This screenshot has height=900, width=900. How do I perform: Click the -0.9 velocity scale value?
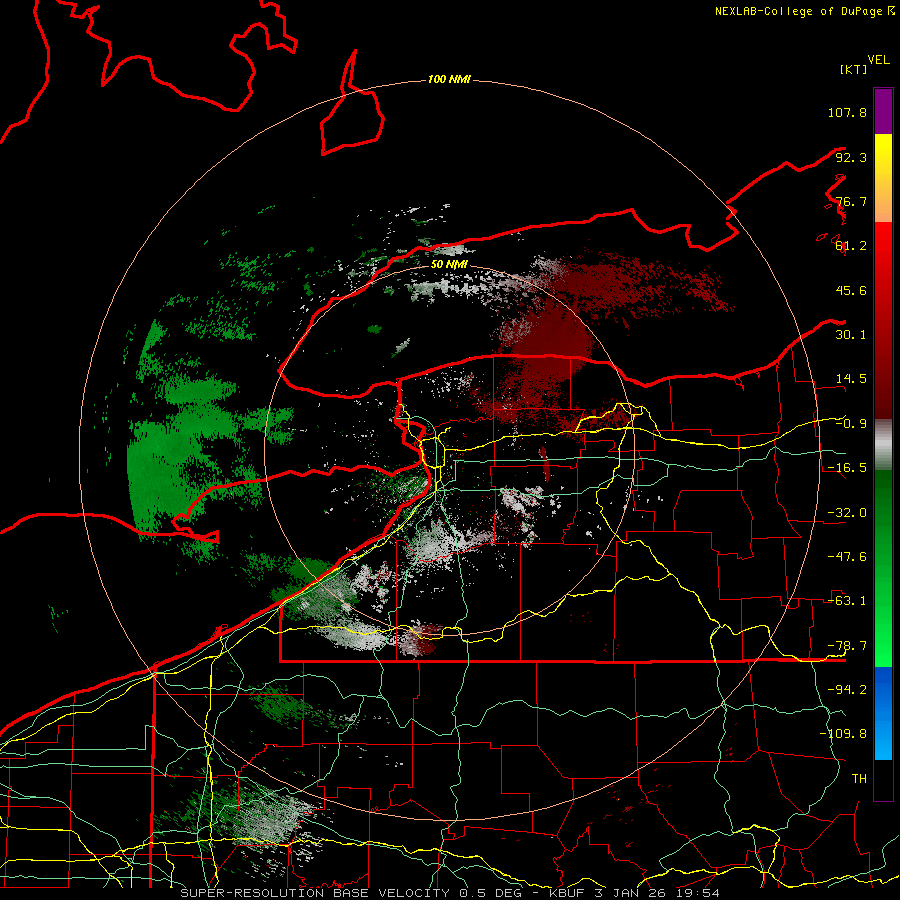pyautogui.click(x=851, y=424)
